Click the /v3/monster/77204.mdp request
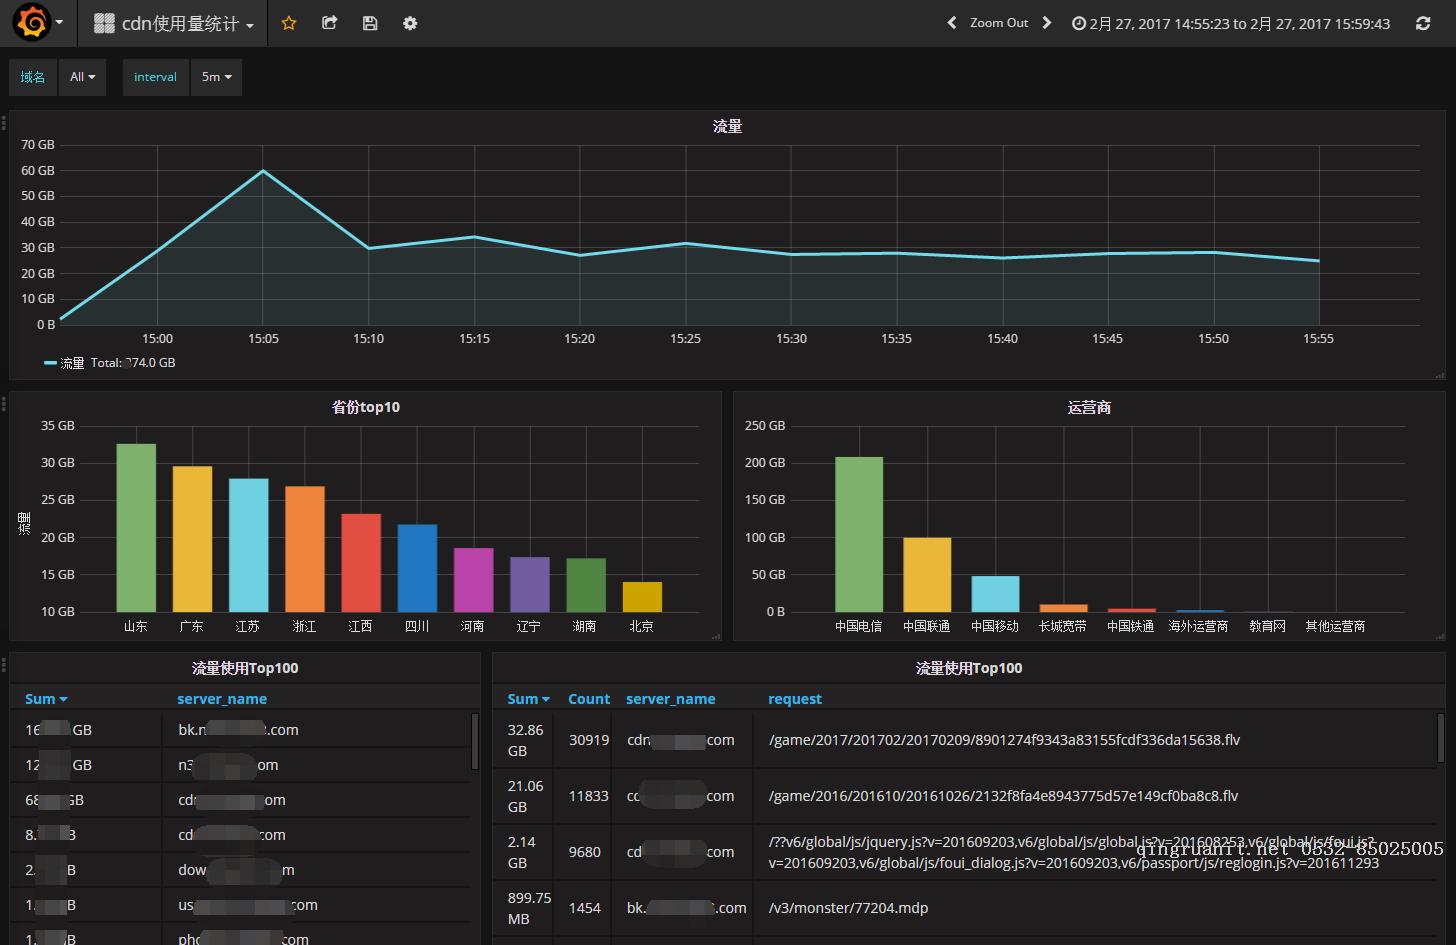Screen dimensions: 1456x945 point(848,908)
